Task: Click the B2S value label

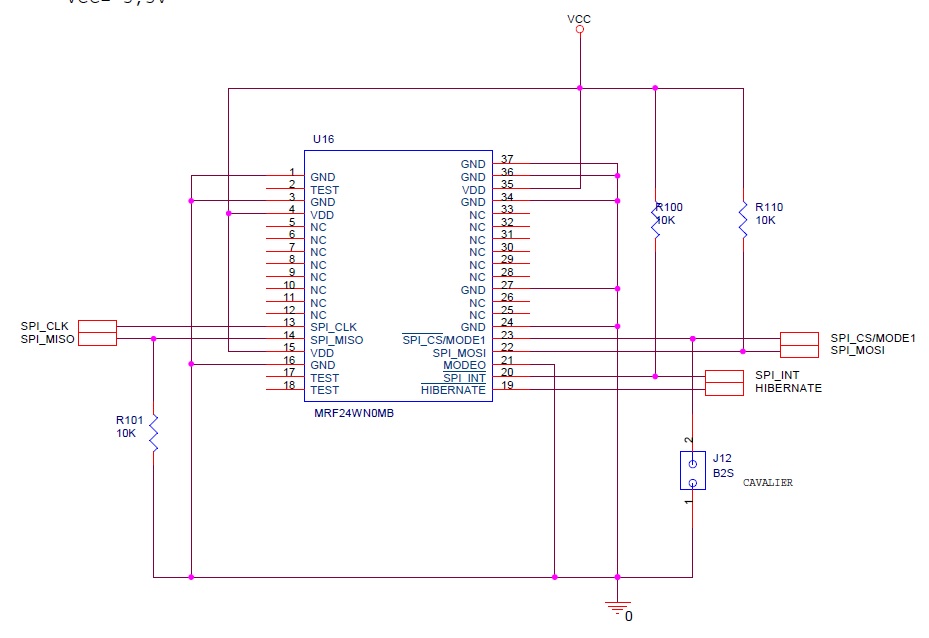Action: coord(723,473)
